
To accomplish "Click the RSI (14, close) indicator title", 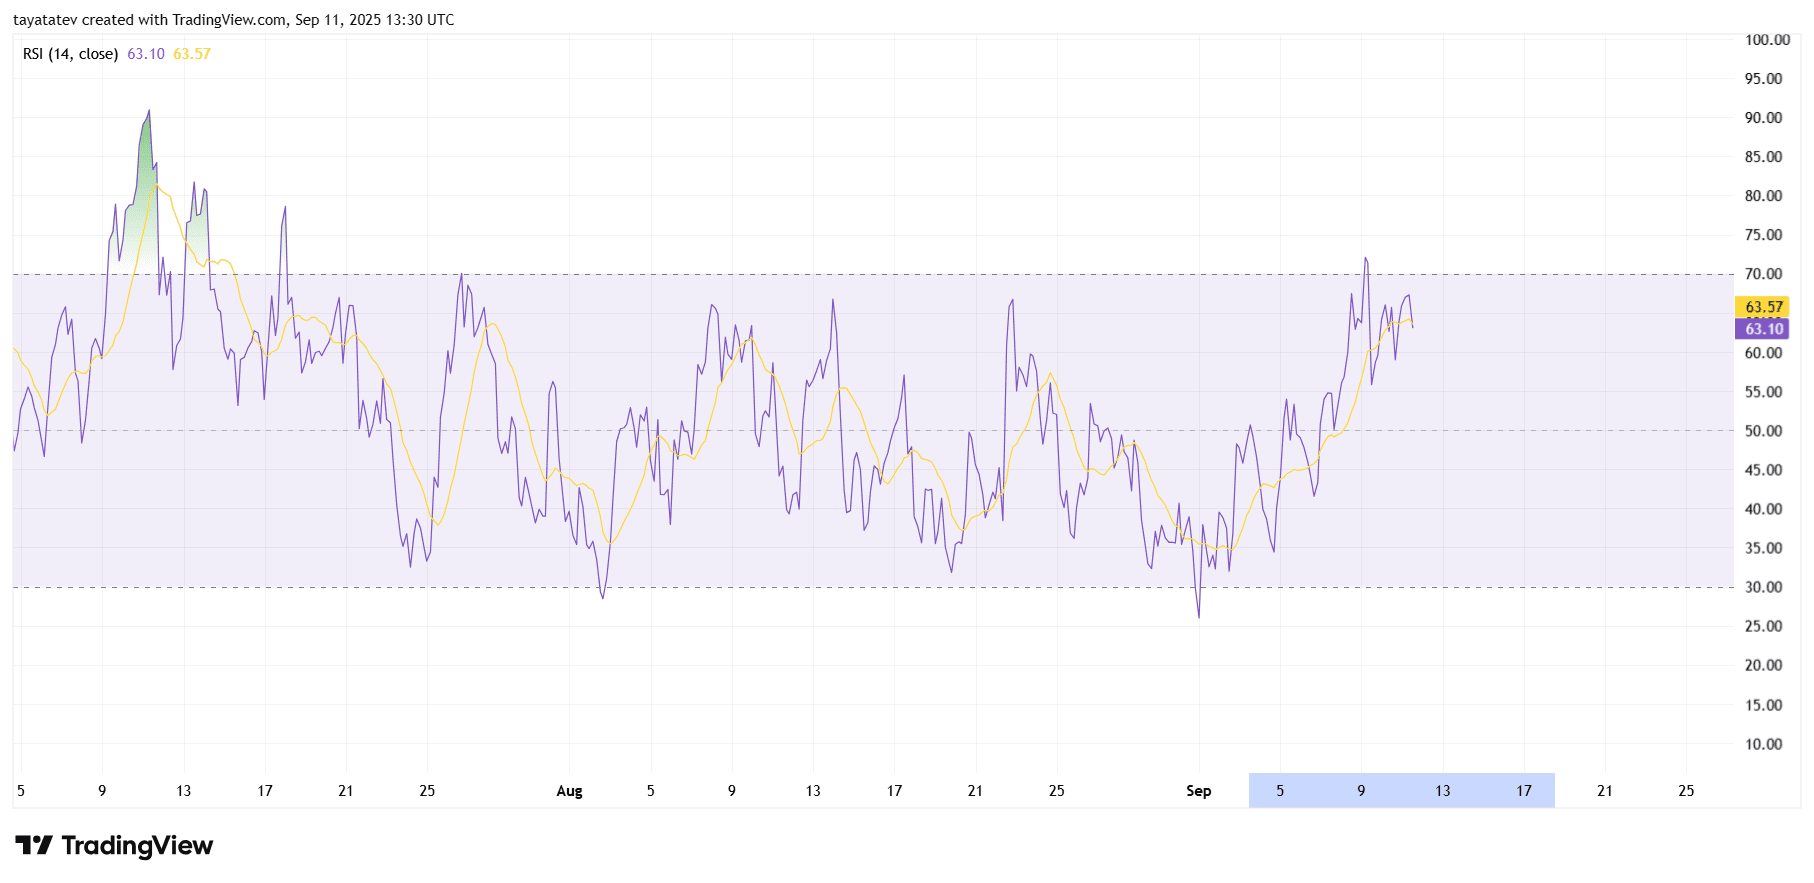I will tap(70, 54).
